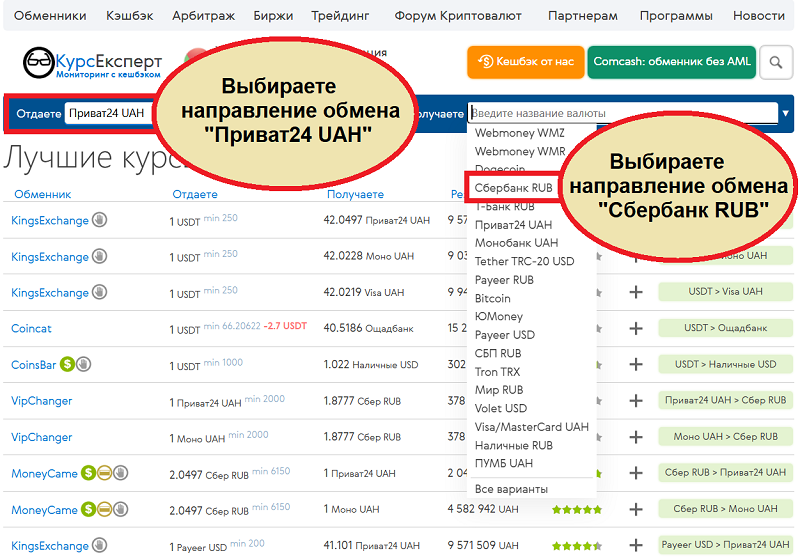Open the Coincat exchanger link

31,328
